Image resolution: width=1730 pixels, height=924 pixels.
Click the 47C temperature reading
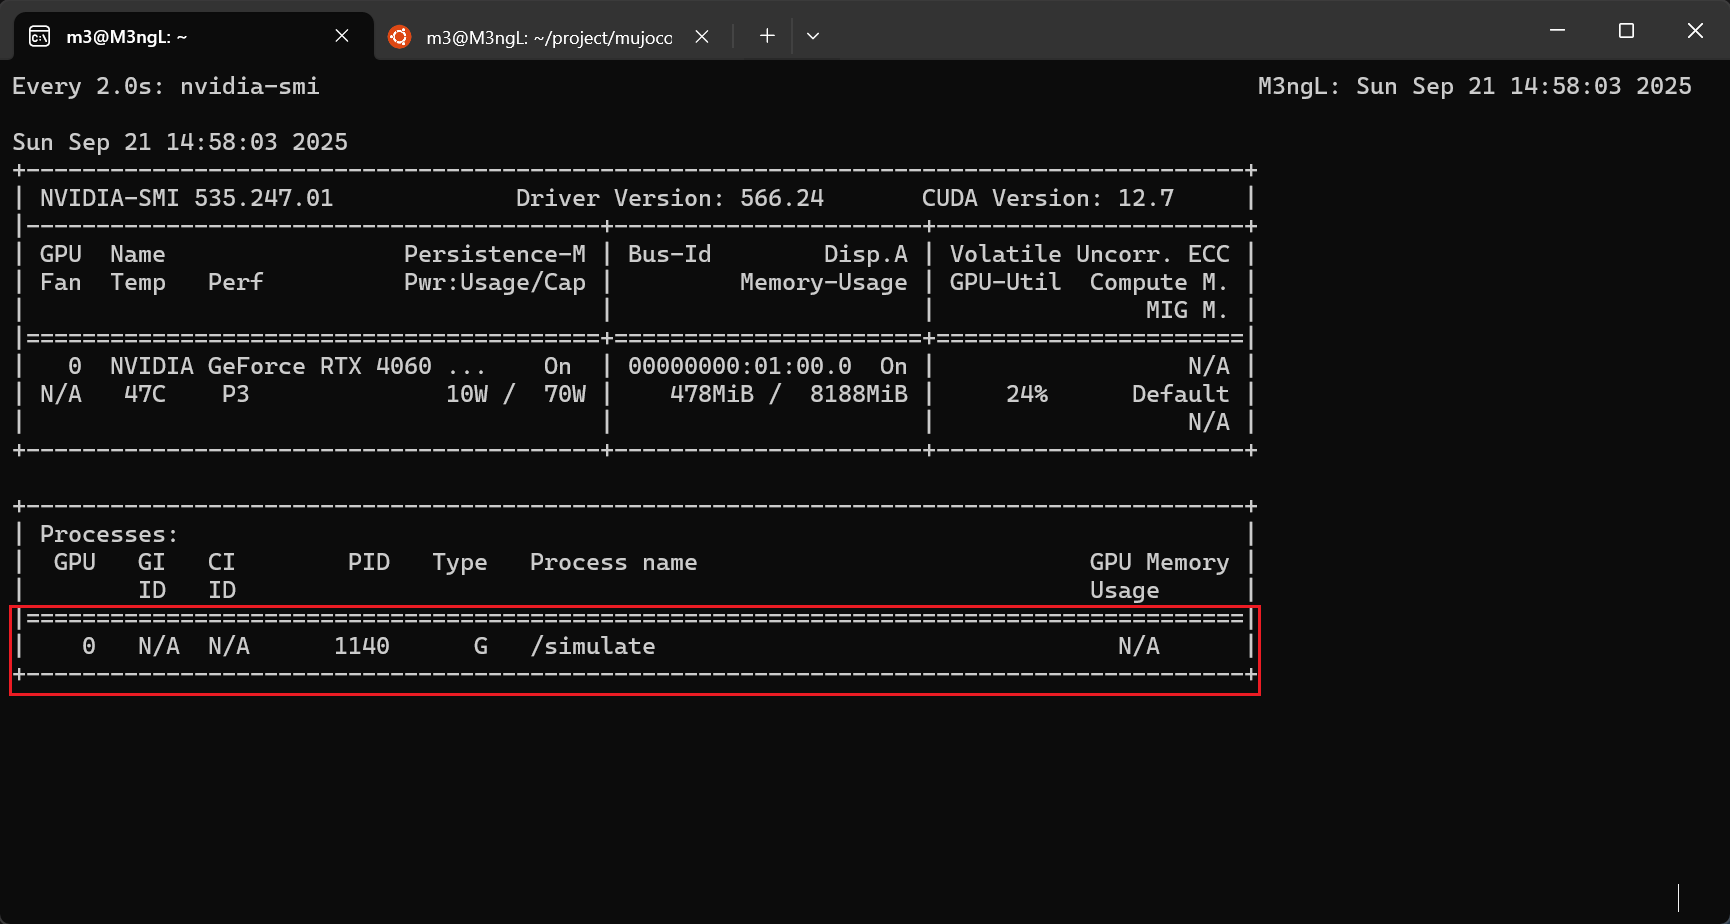pos(145,394)
